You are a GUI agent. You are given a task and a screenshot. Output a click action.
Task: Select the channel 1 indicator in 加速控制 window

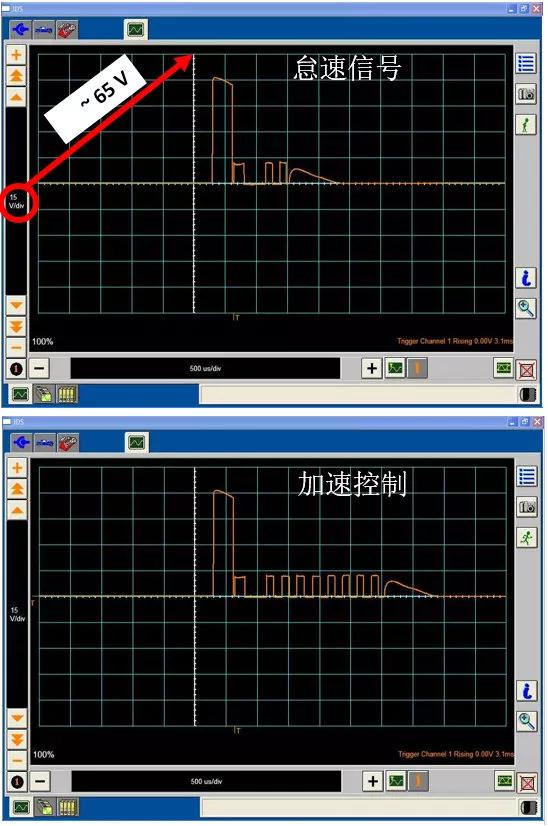tap(17, 782)
